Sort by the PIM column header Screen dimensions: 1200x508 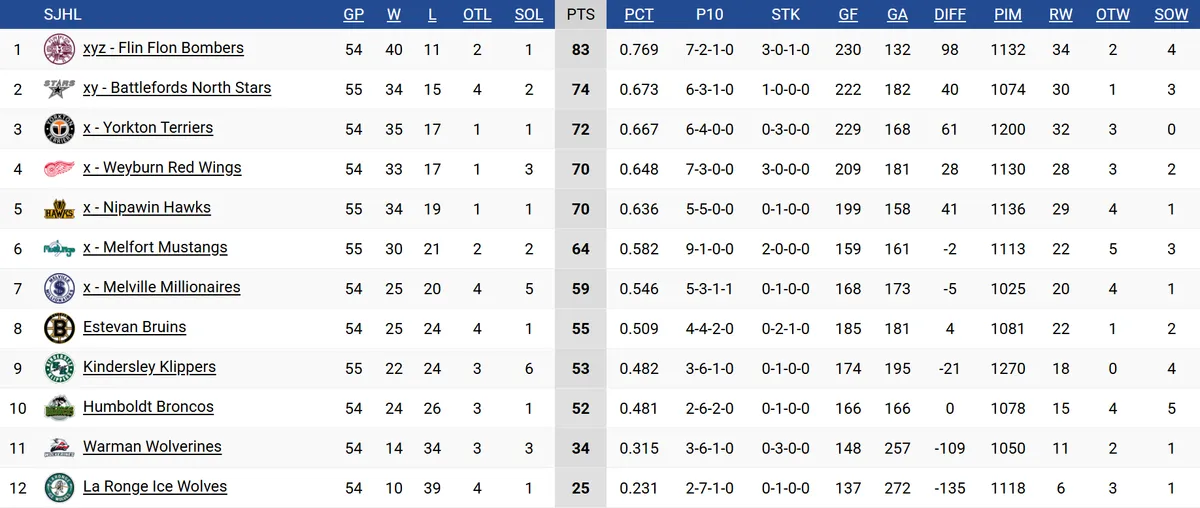[x=1008, y=15]
